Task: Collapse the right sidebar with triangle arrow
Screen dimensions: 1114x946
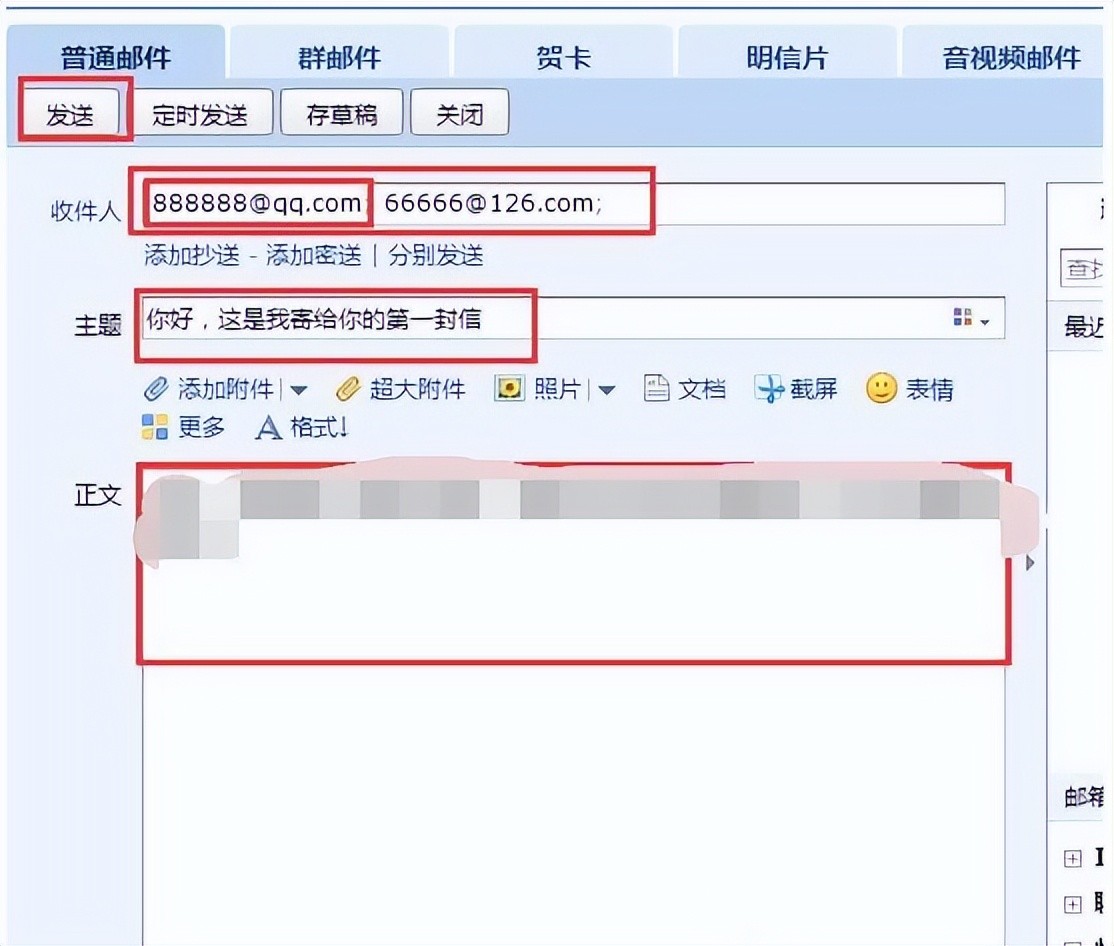Action: (1029, 563)
